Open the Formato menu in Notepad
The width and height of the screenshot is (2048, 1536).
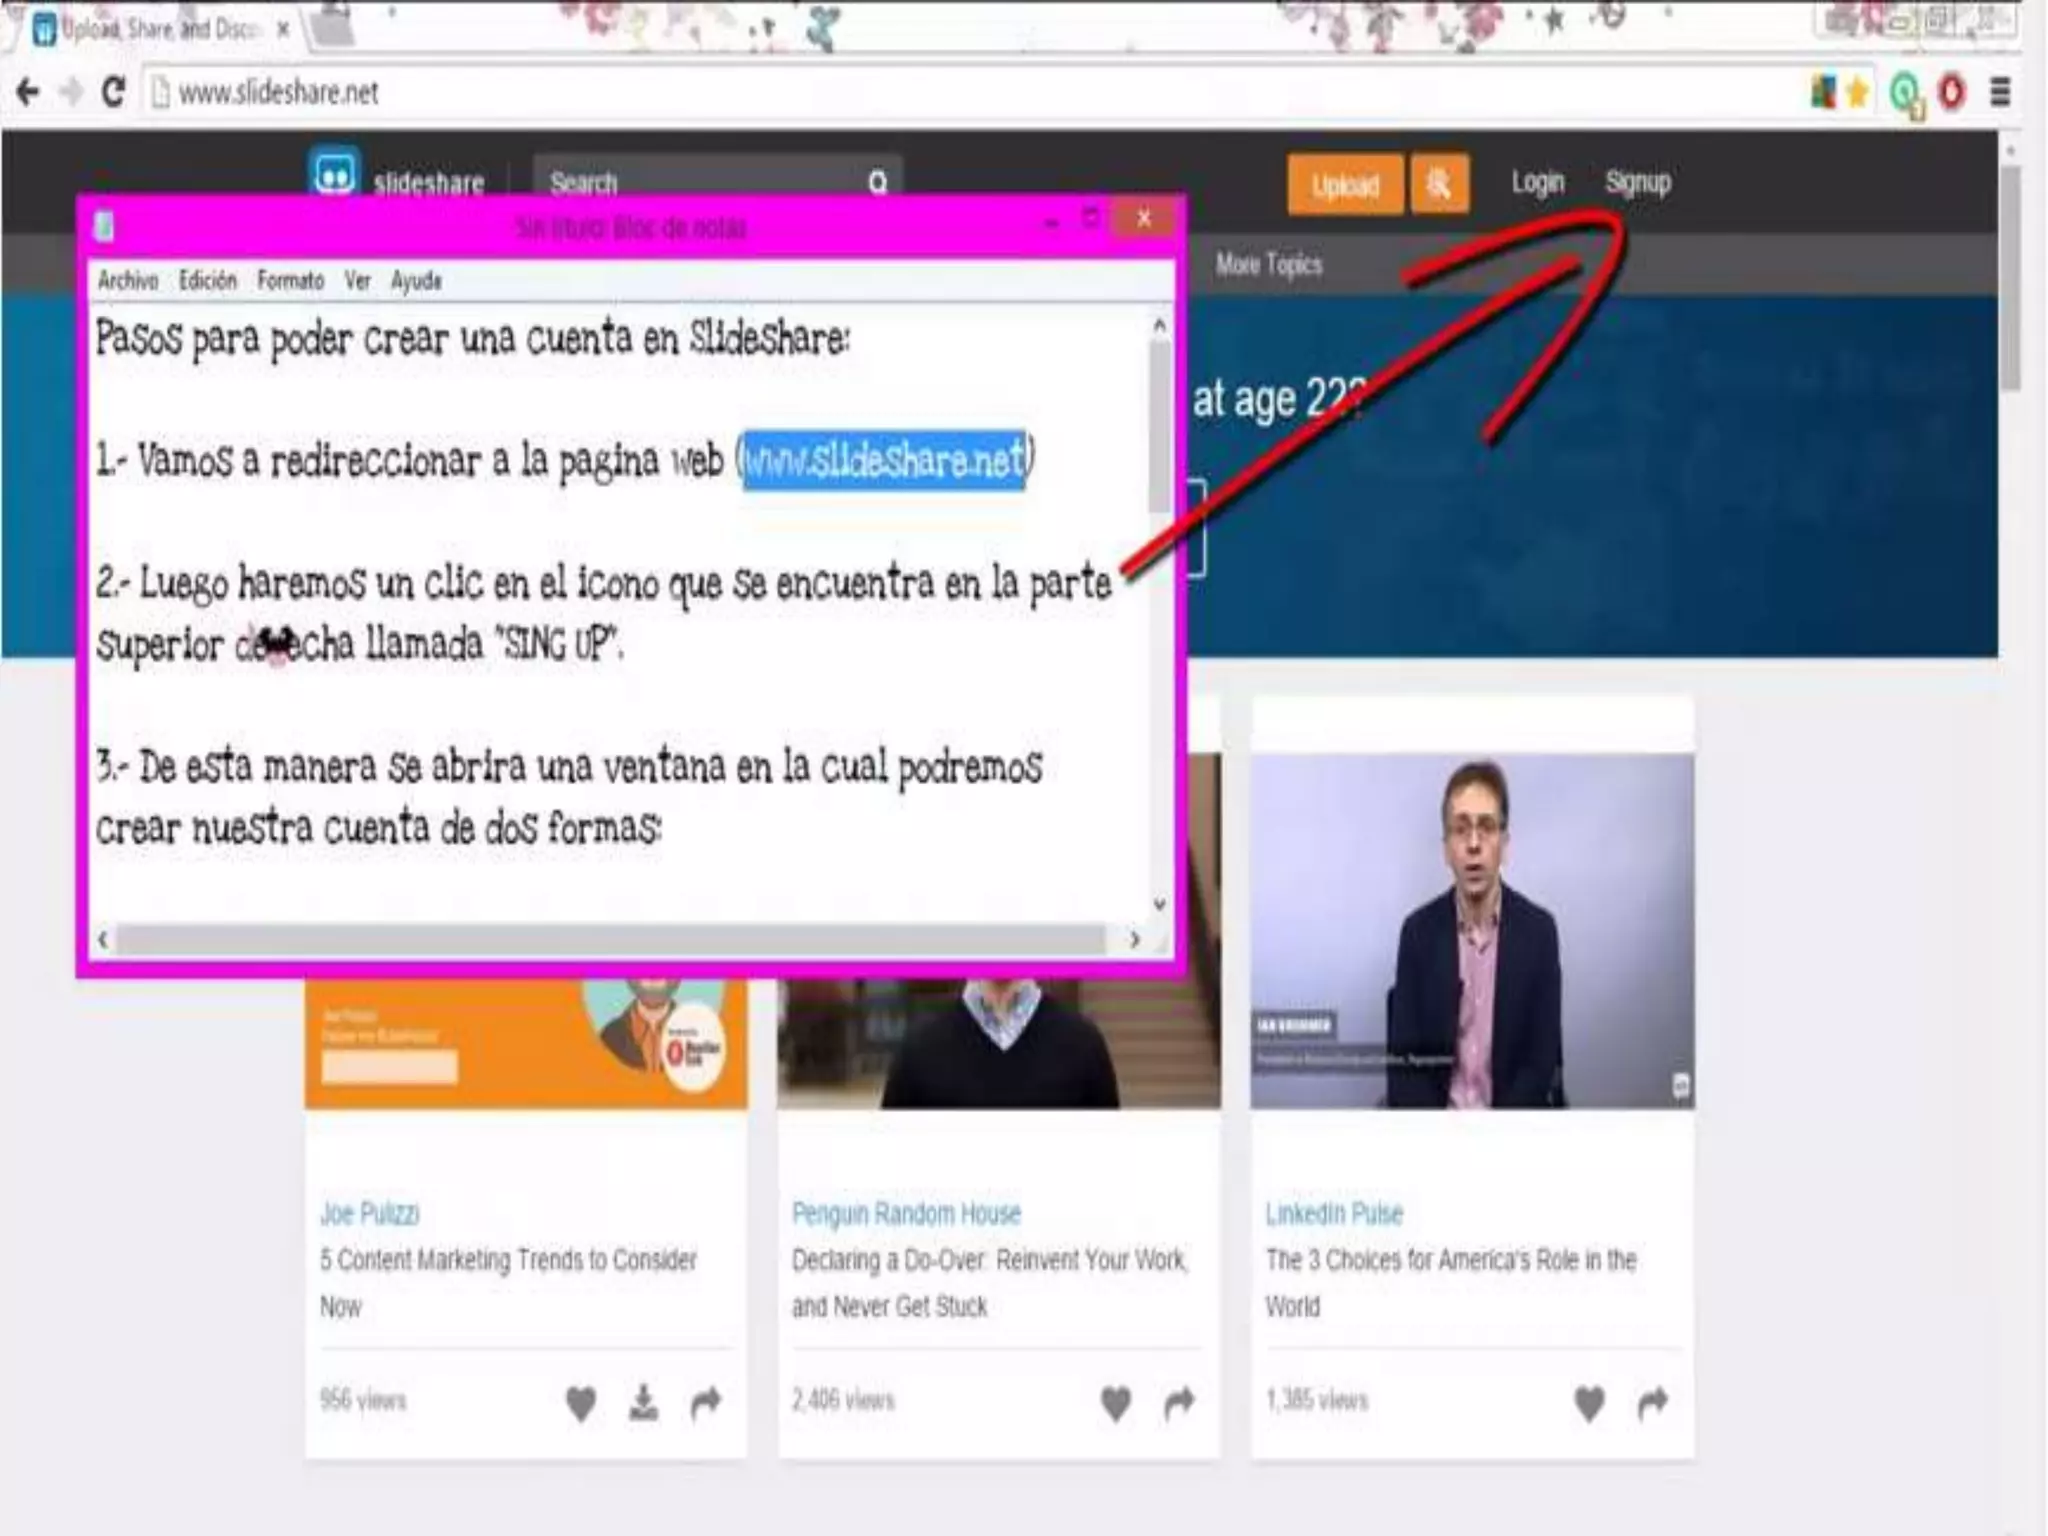coord(290,280)
